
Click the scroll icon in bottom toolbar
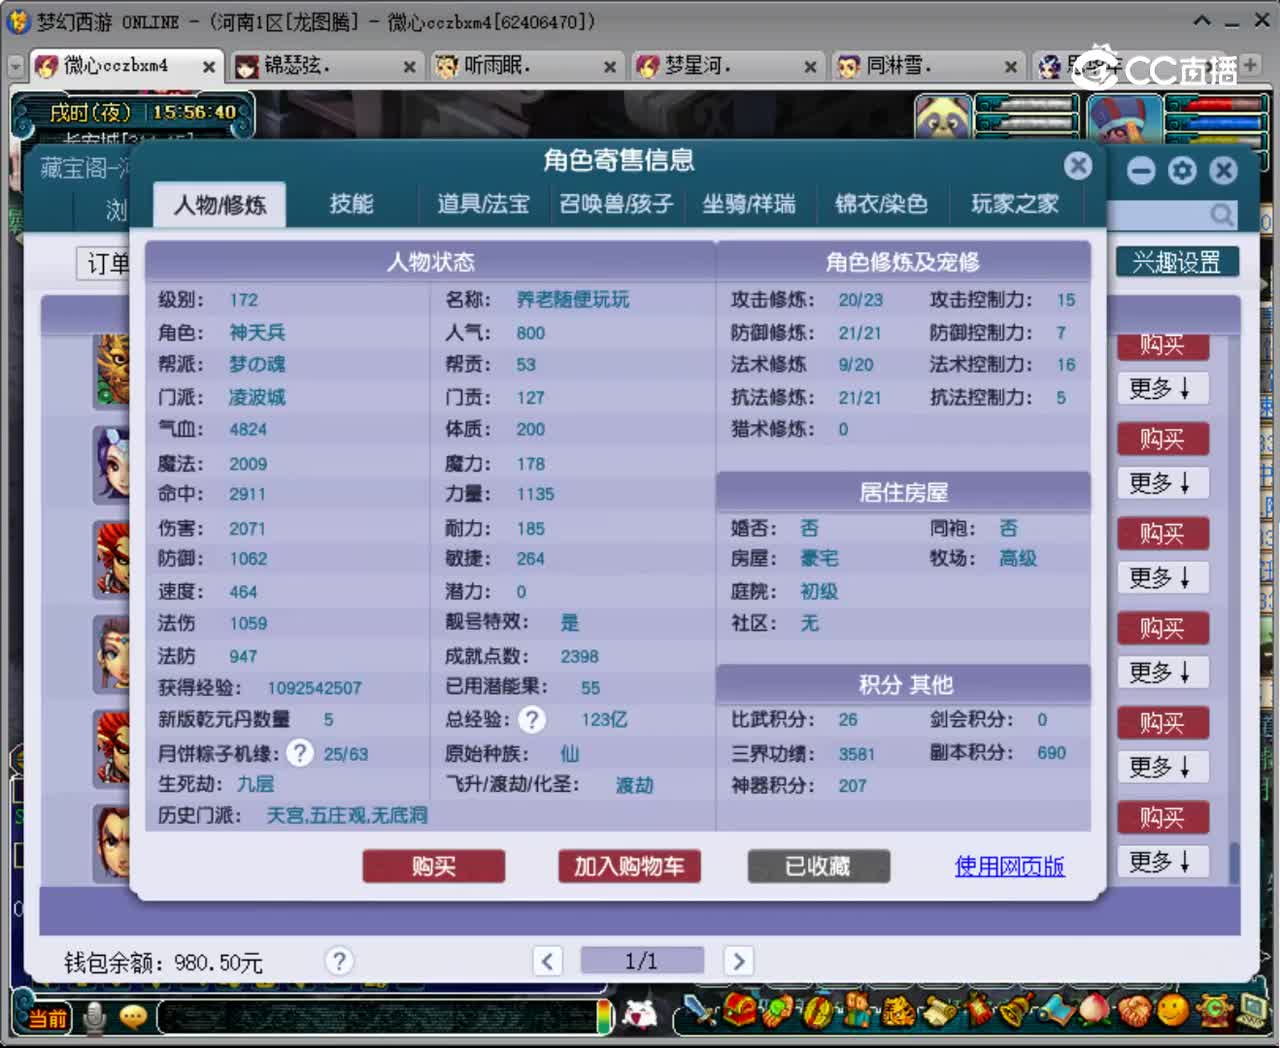pyautogui.click(x=938, y=1012)
